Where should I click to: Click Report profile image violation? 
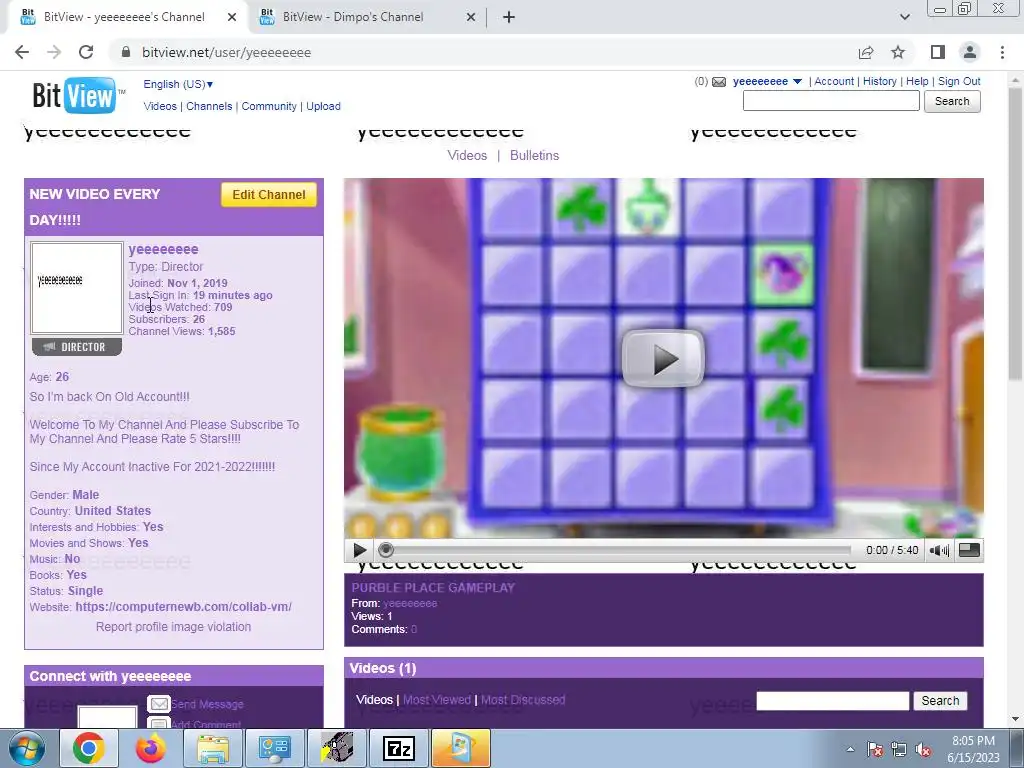173,627
